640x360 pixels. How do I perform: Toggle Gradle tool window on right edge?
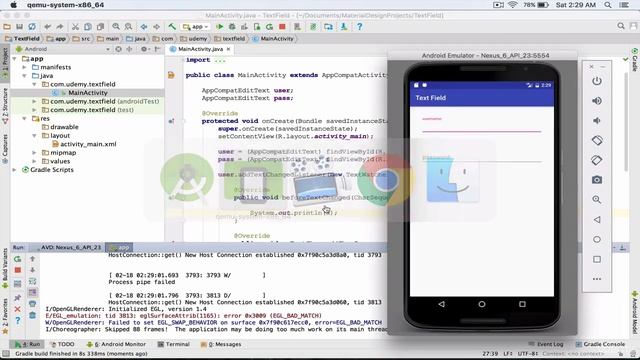click(635, 60)
